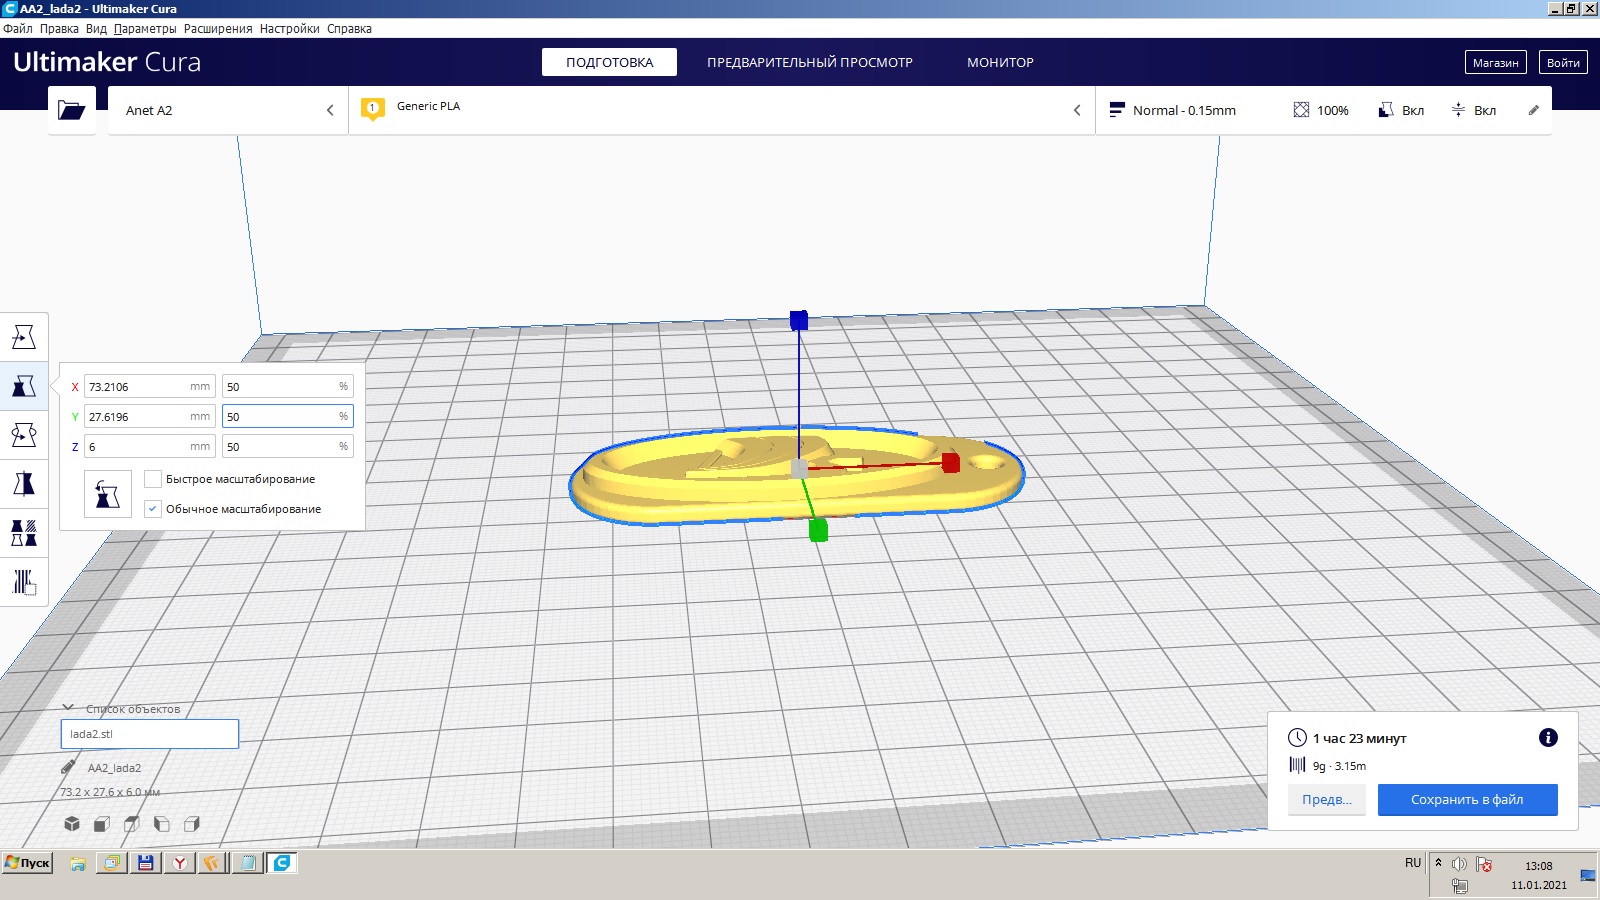Collapse the Список объектов object list
The width and height of the screenshot is (1600, 900).
click(x=68, y=708)
